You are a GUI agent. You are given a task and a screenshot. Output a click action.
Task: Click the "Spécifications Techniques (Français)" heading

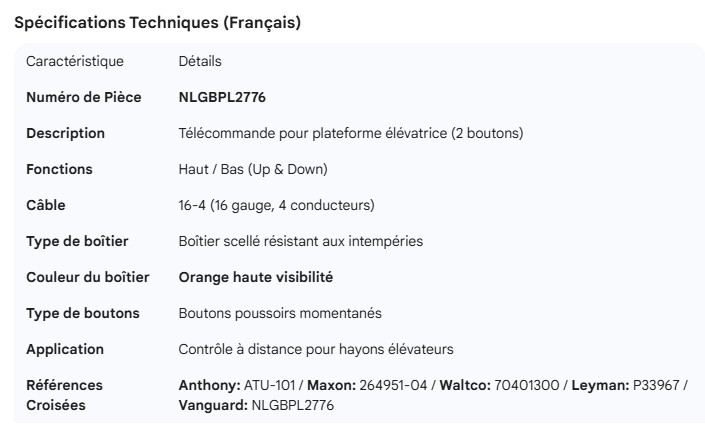[157, 23]
